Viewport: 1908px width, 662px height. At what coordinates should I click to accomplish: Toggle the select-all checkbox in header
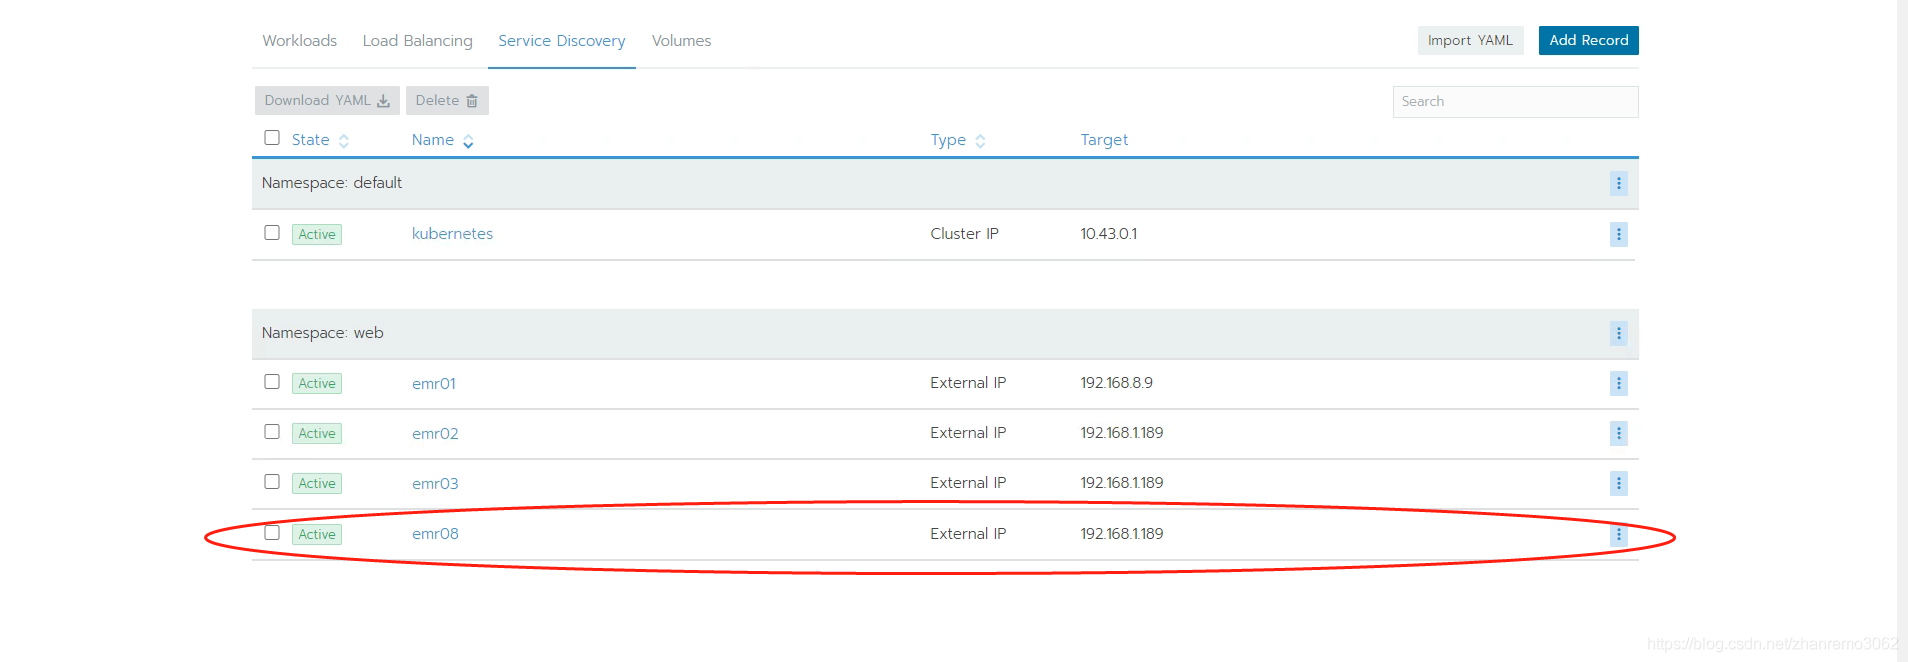coord(272,138)
